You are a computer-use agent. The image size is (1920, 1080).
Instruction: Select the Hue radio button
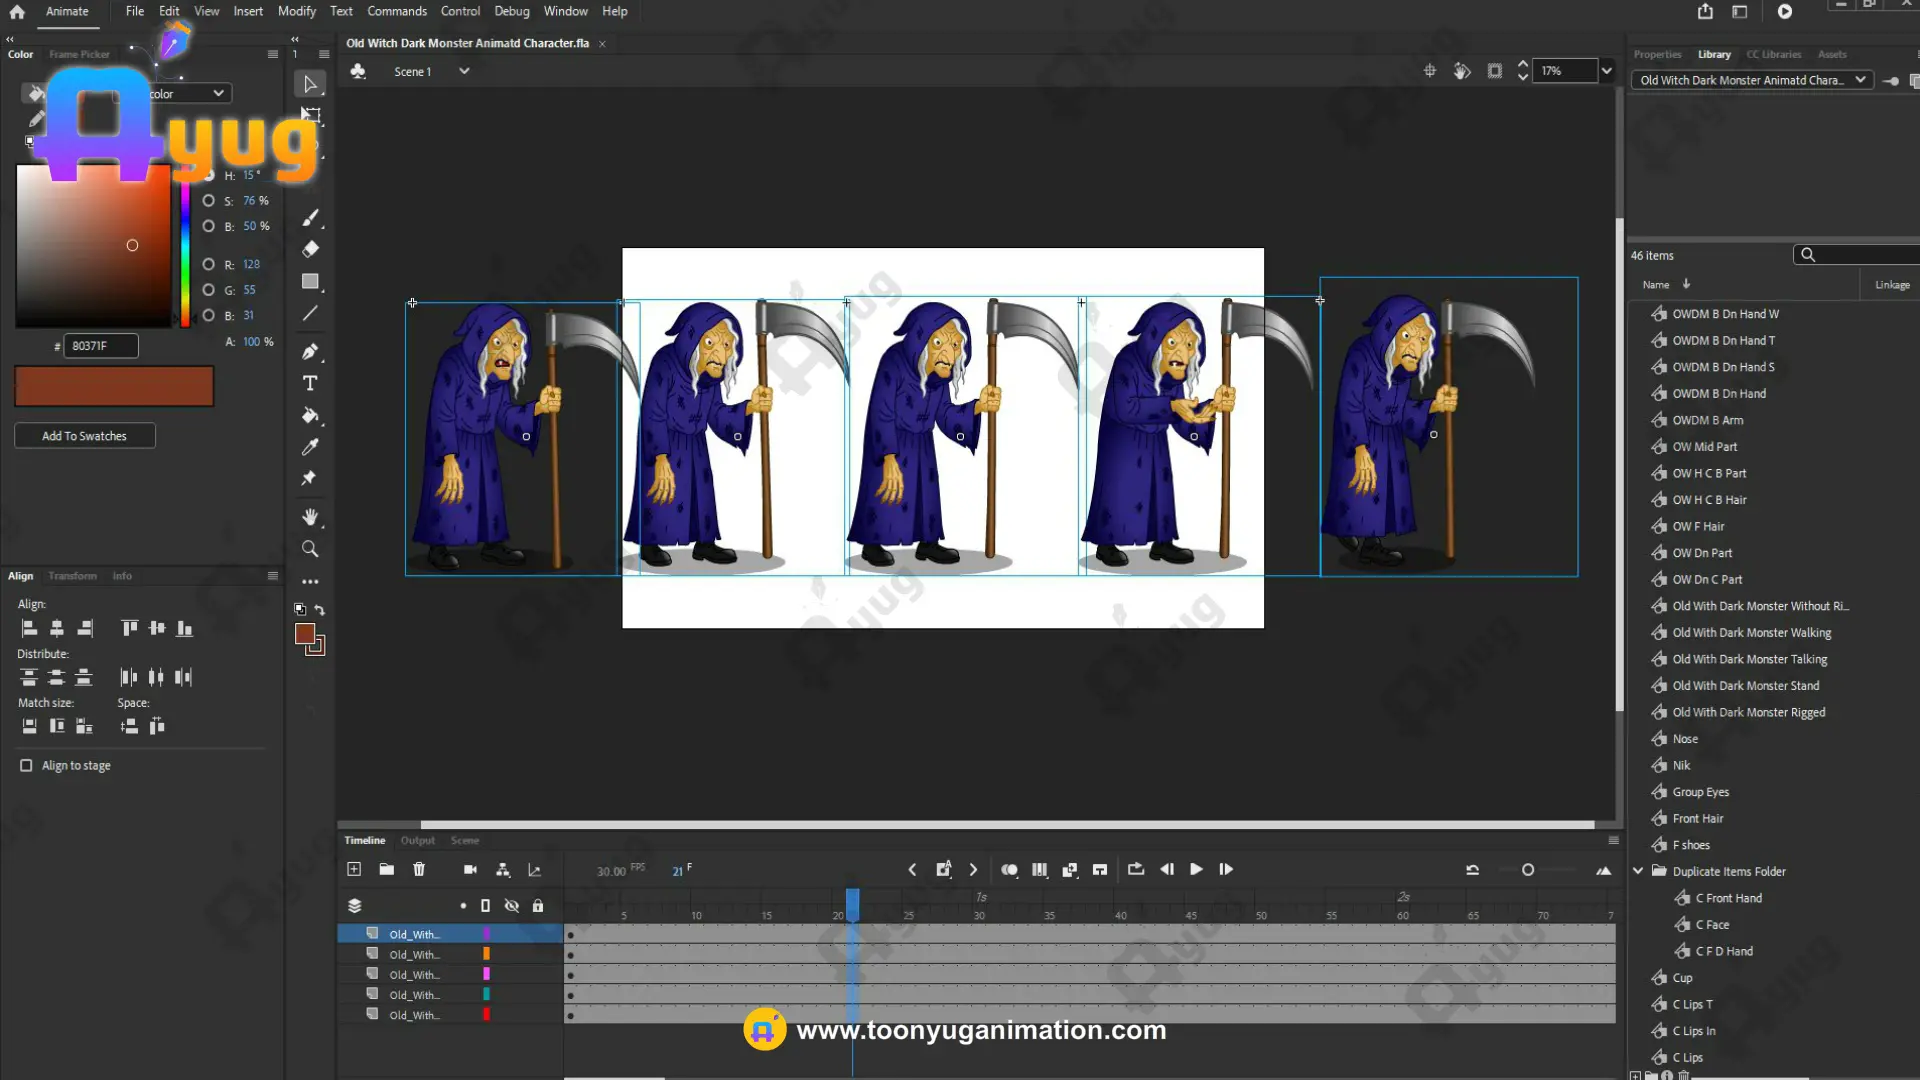(x=209, y=176)
